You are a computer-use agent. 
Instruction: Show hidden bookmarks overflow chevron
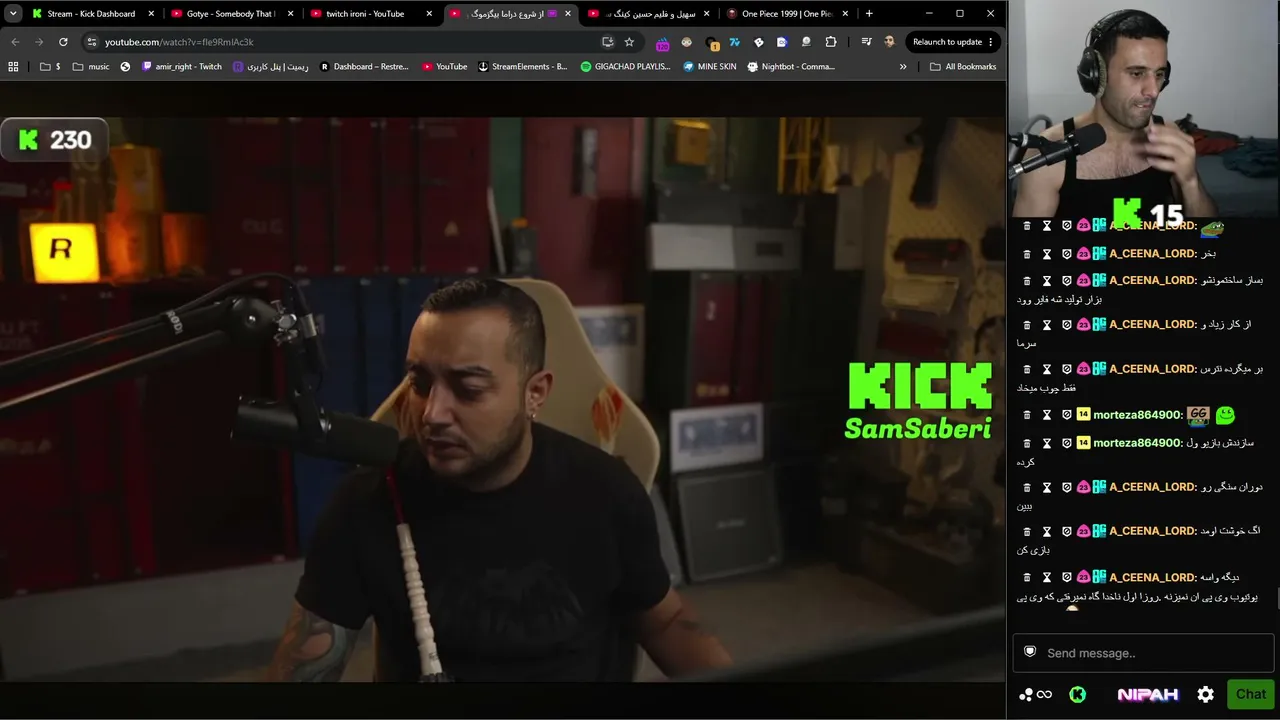tap(903, 67)
